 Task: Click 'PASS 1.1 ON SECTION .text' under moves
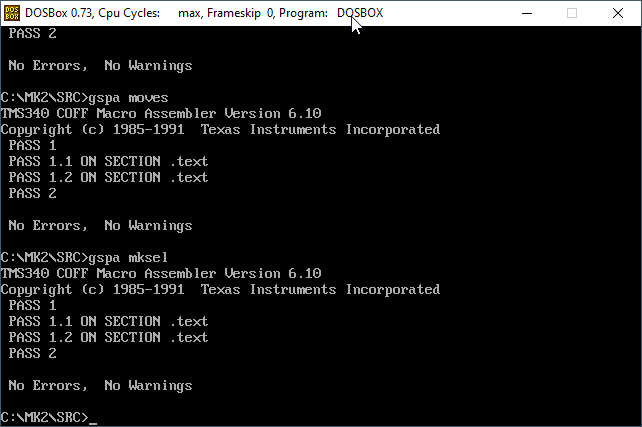click(x=108, y=161)
